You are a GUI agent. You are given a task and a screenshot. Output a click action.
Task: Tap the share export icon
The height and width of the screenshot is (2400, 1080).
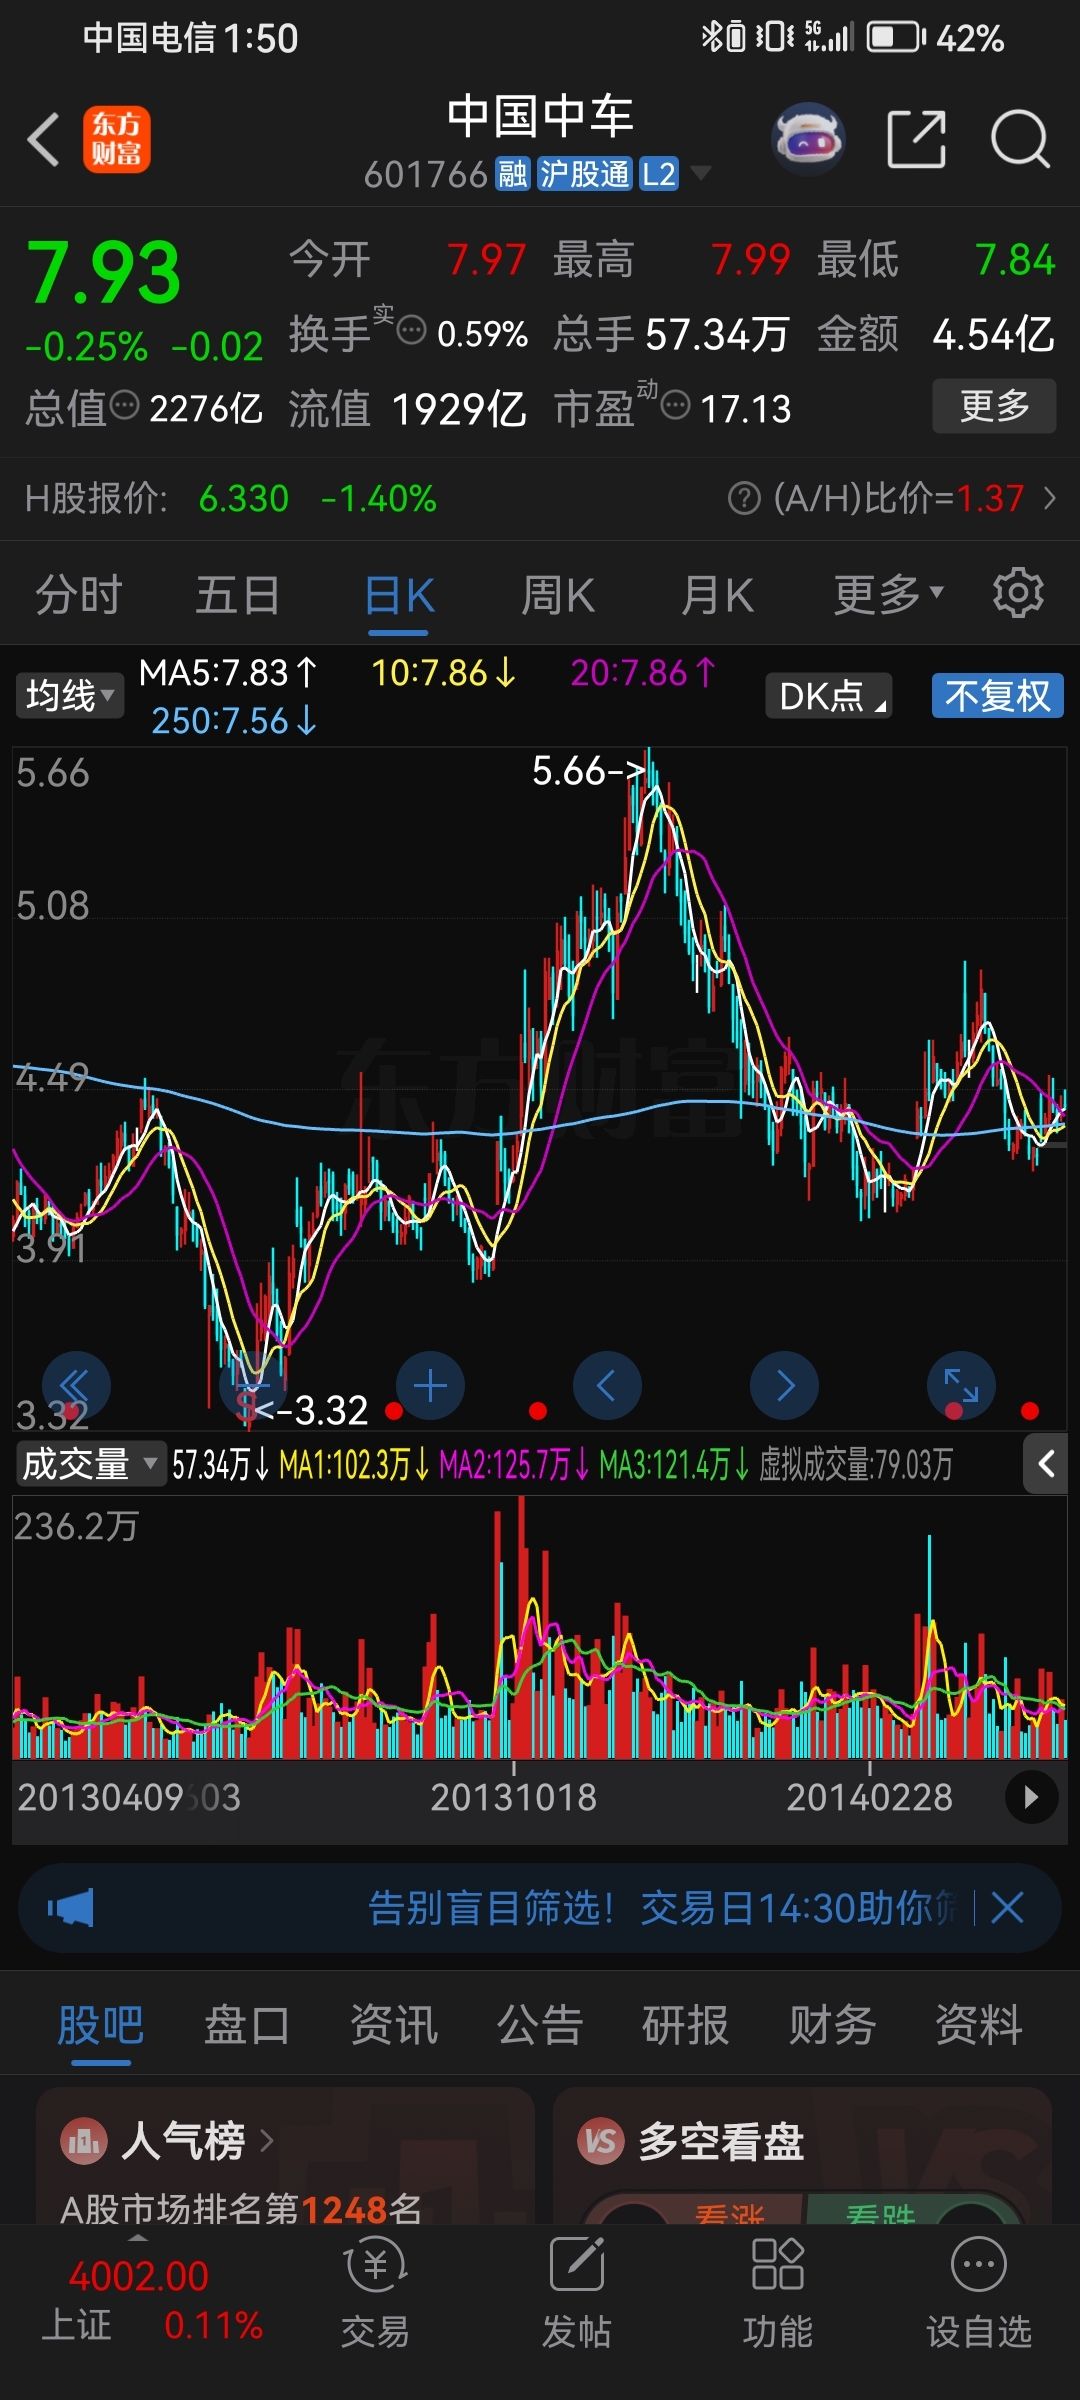tap(917, 139)
